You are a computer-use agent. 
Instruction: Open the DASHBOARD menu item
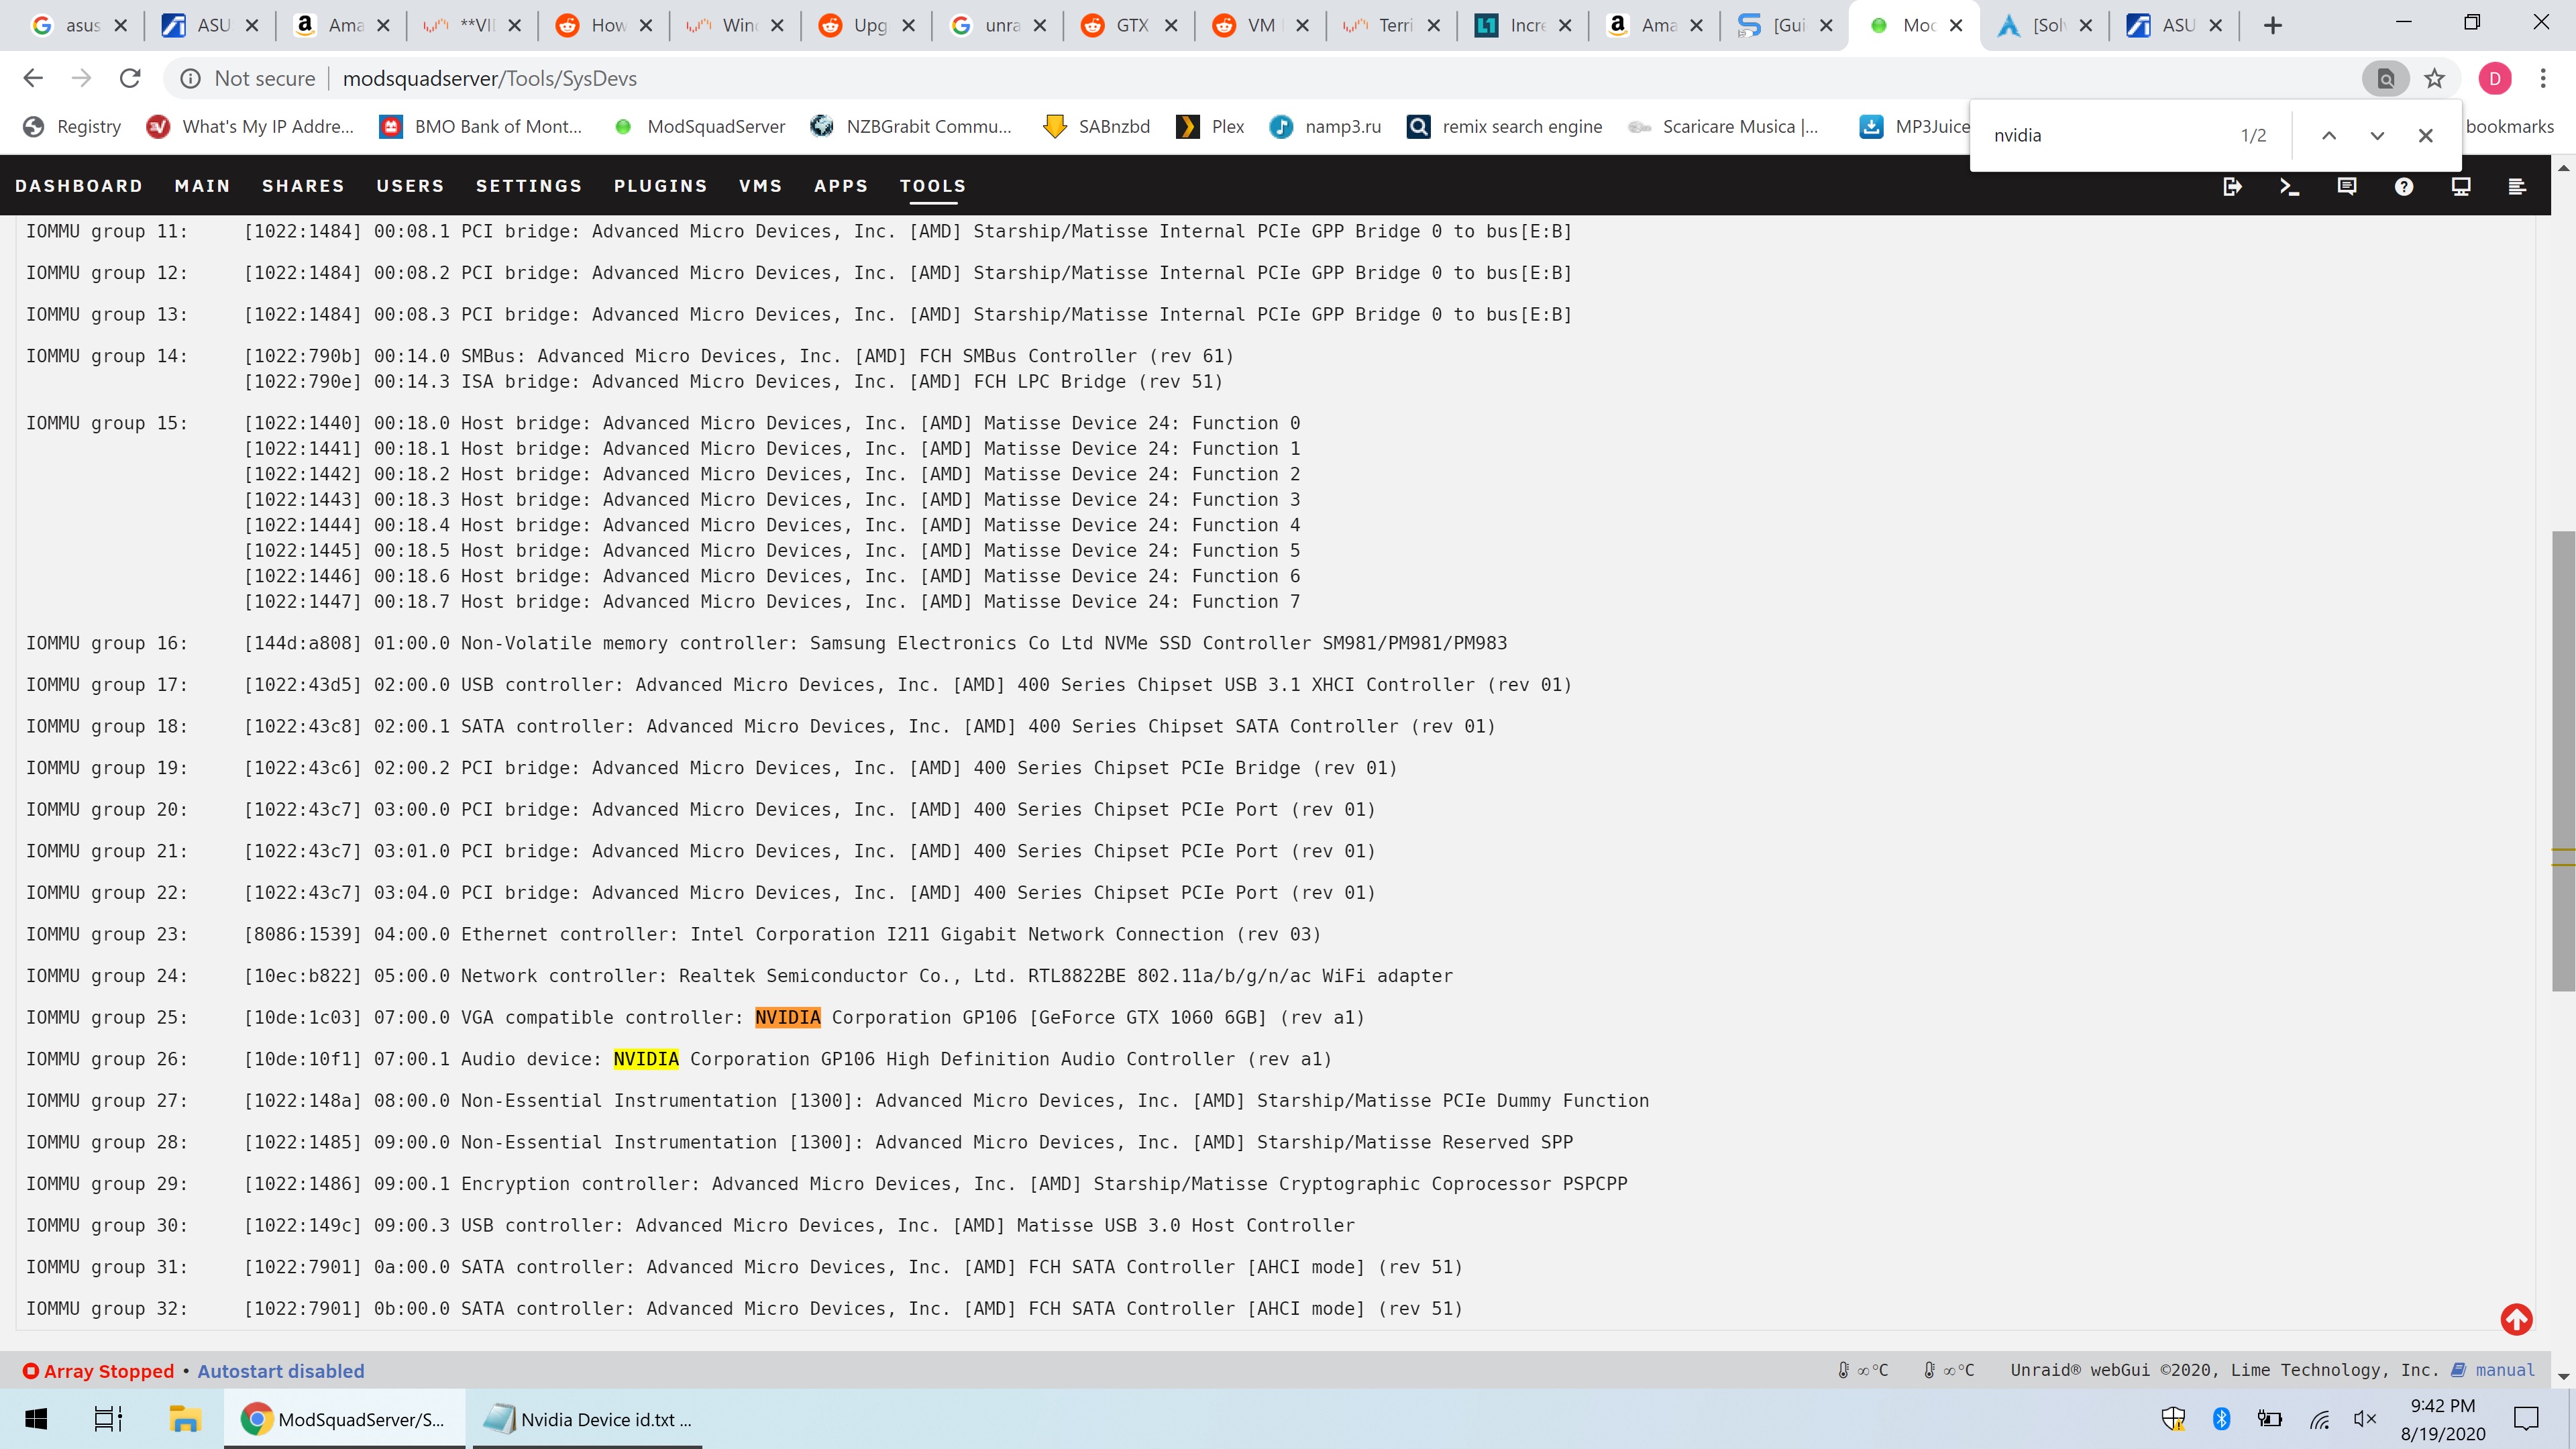(x=79, y=186)
